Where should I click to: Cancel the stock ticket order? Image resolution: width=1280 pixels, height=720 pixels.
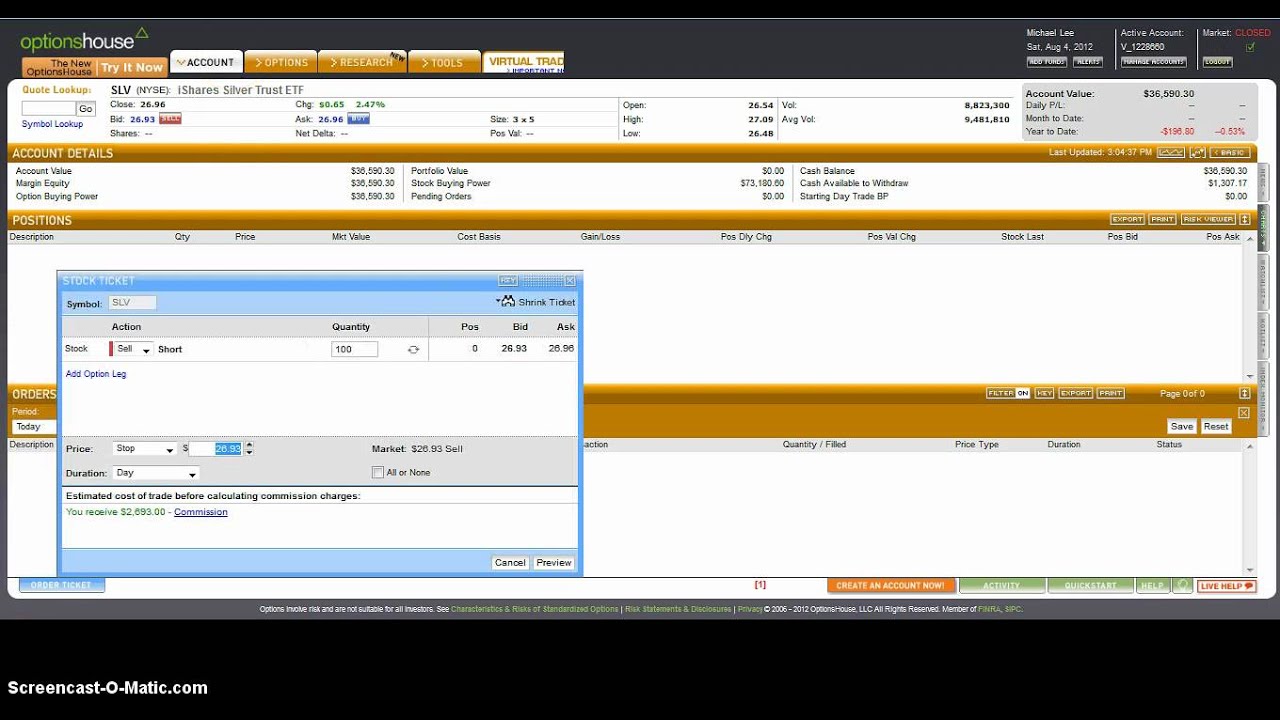(x=510, y=563)
